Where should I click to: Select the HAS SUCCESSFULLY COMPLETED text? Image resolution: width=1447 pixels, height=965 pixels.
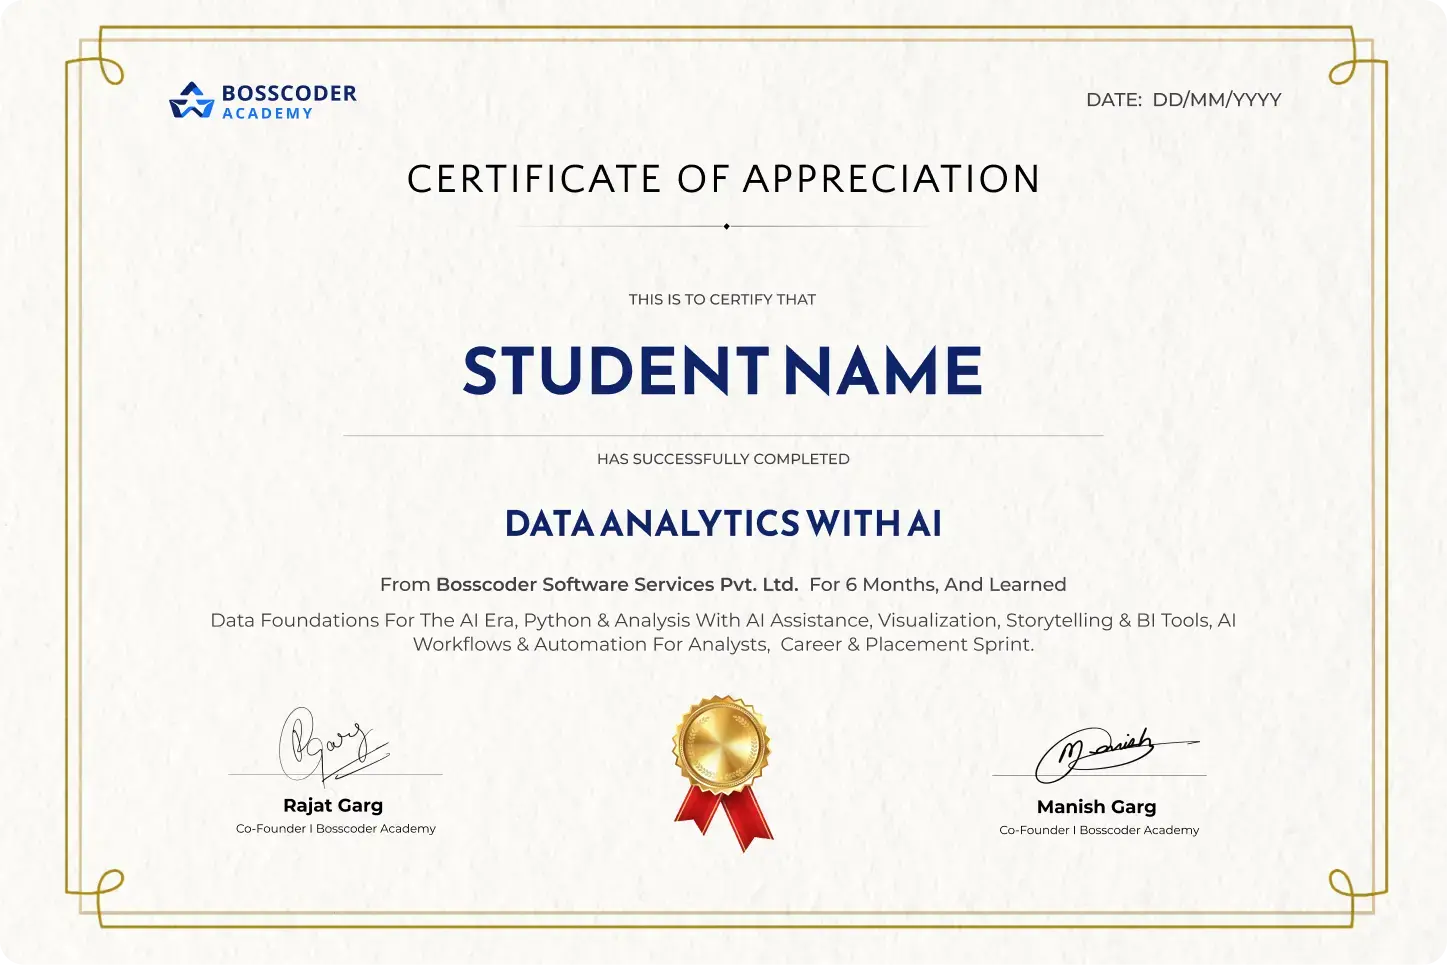tap(722, 459)
